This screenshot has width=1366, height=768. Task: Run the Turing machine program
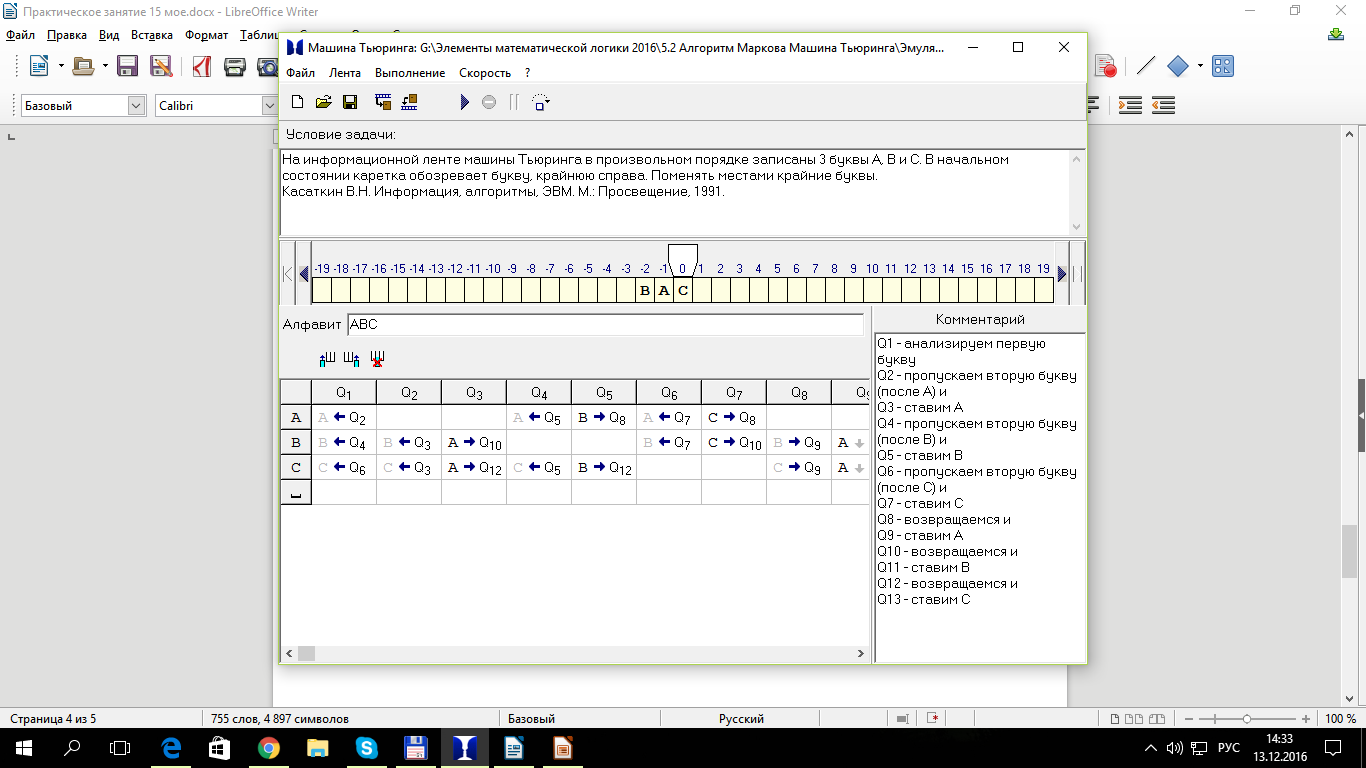464,102
